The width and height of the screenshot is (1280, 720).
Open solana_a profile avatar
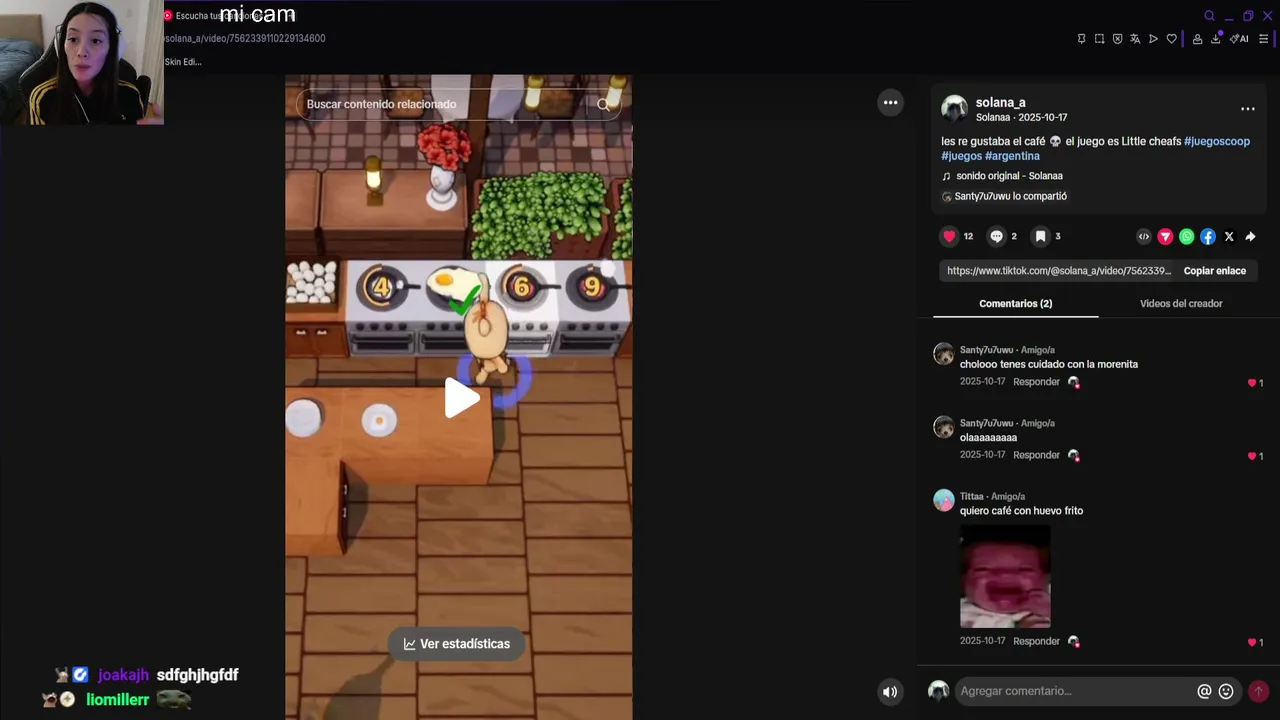click(954, 108)
